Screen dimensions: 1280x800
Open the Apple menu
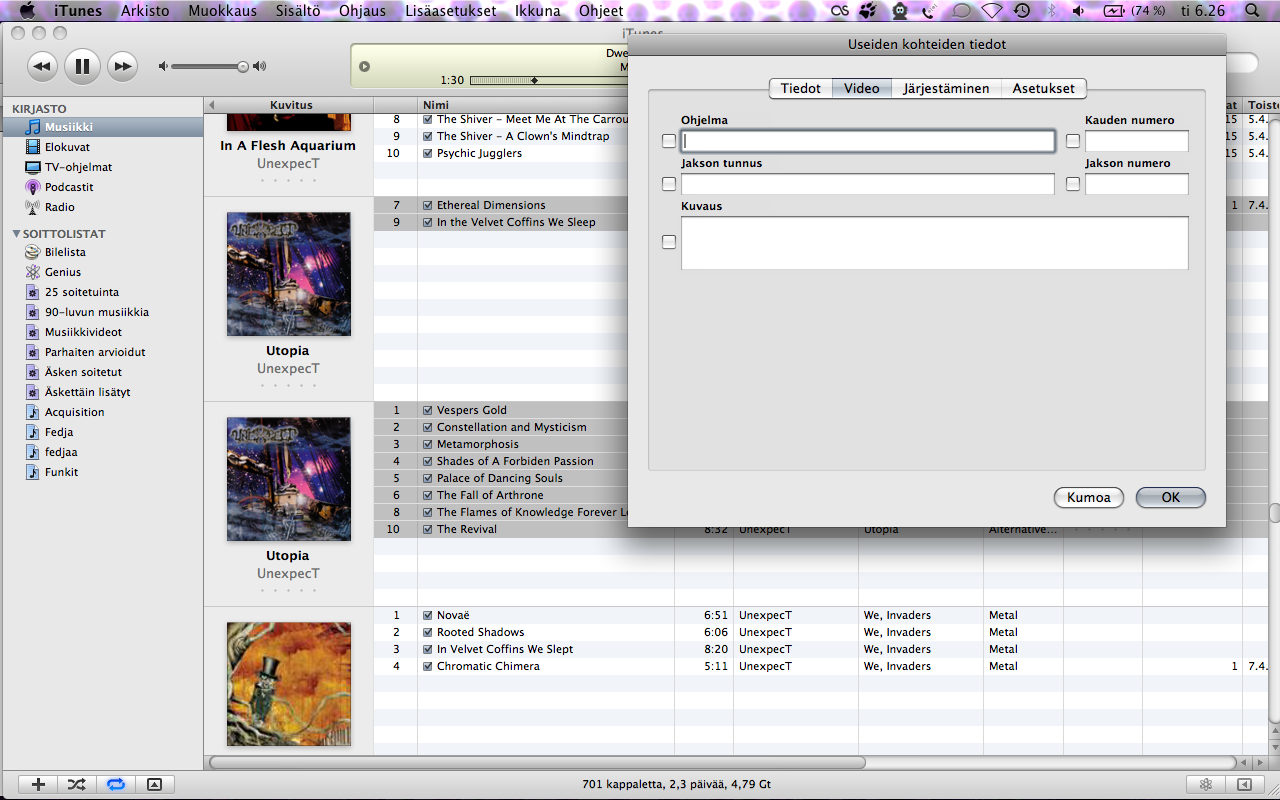point(27,11)
